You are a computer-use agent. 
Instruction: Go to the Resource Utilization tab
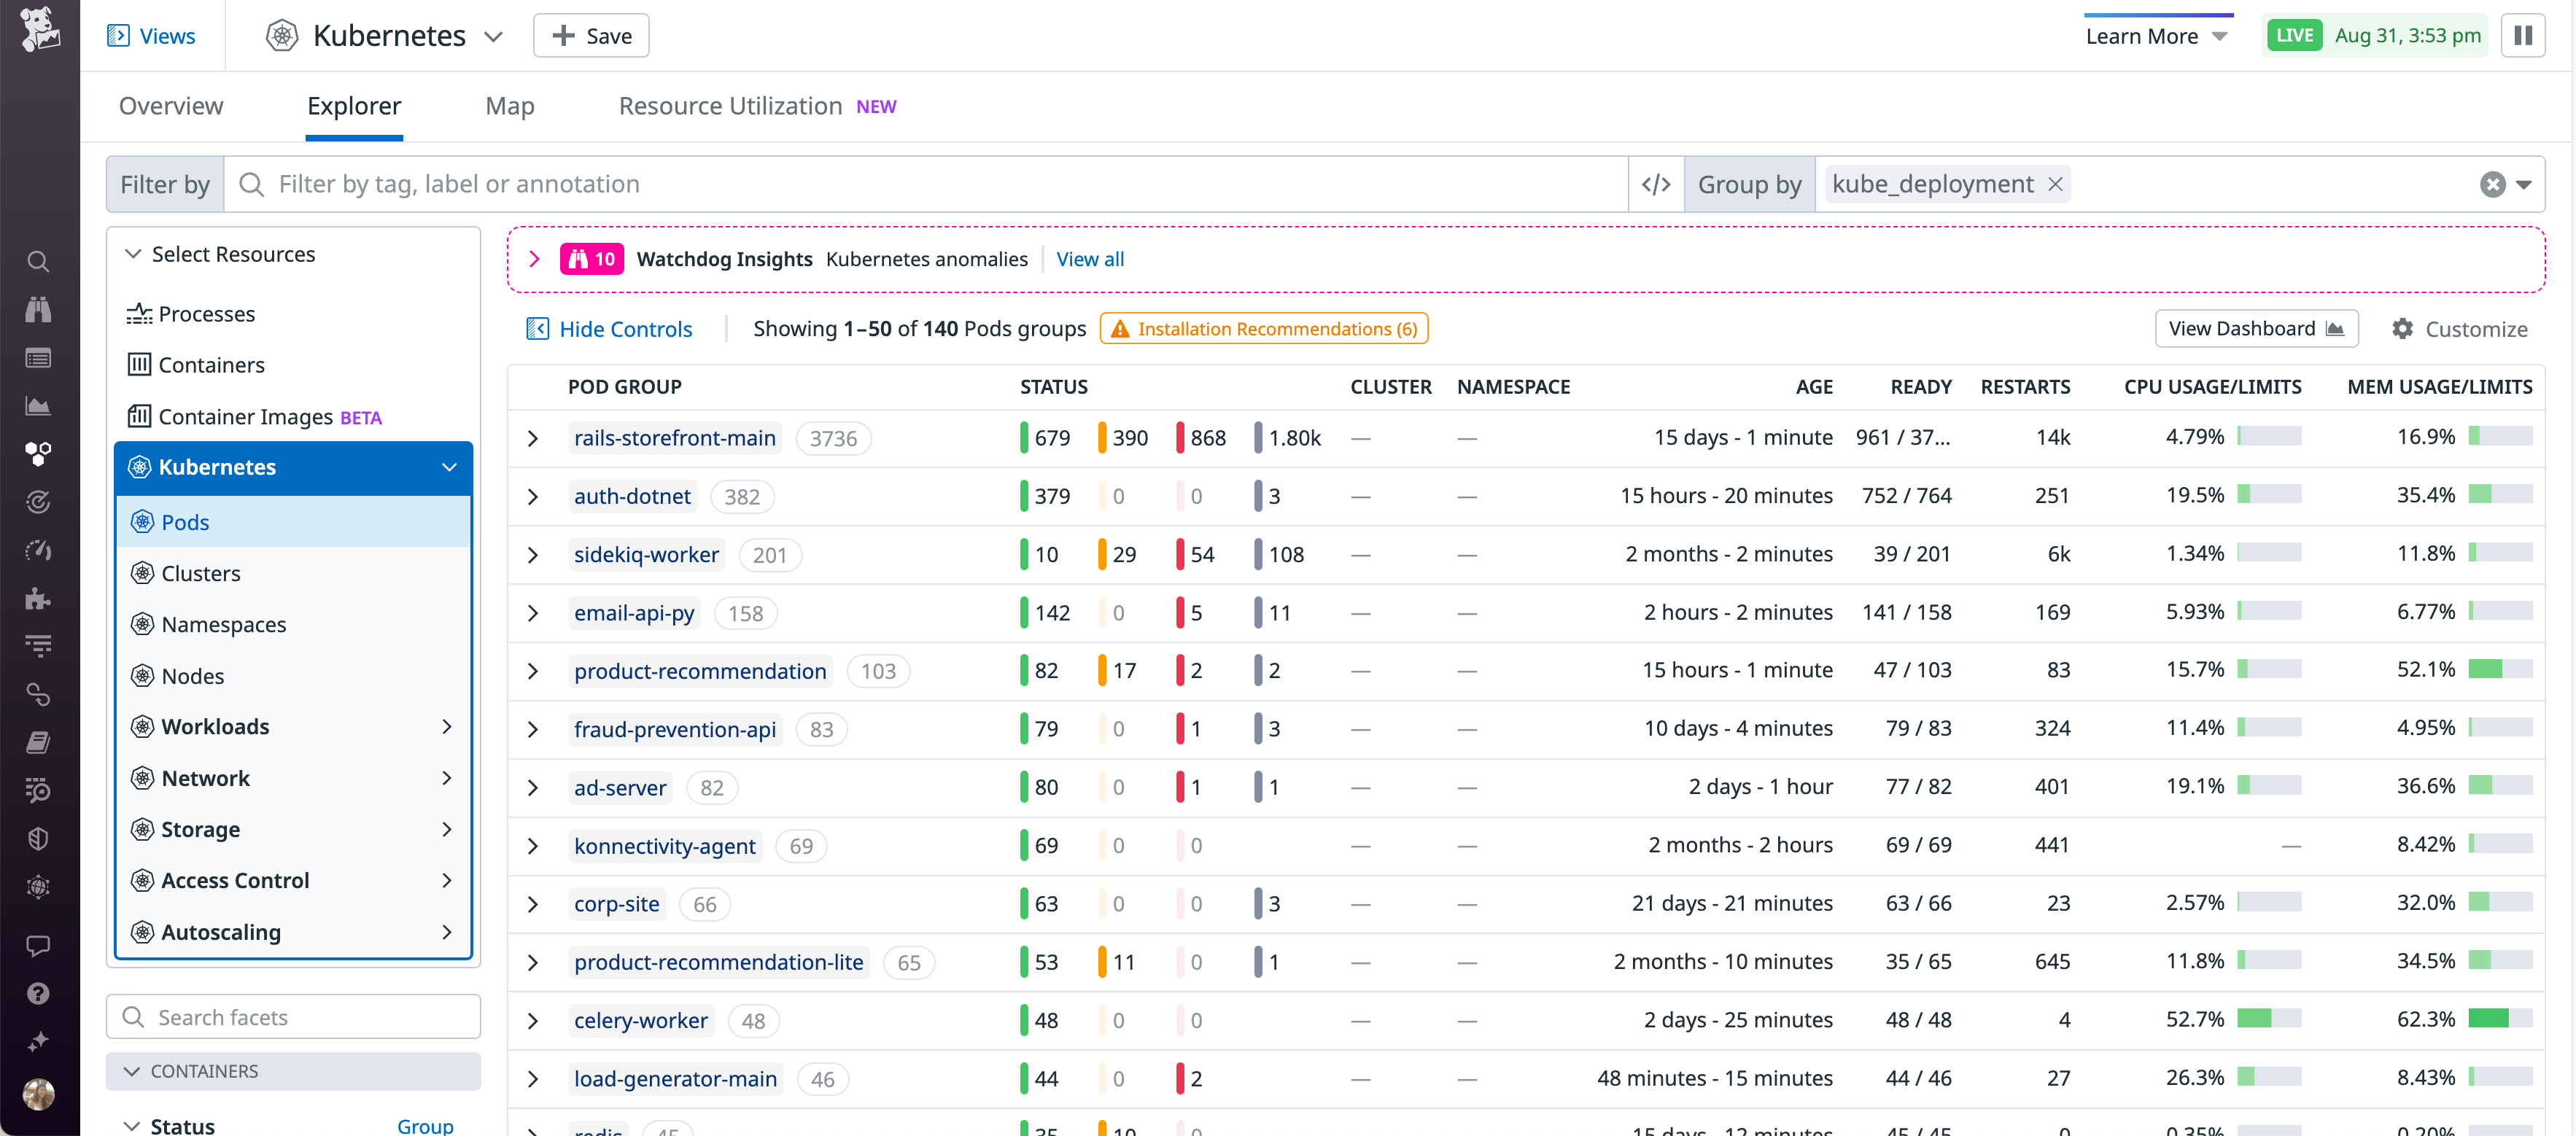click(x=729, y=105)
